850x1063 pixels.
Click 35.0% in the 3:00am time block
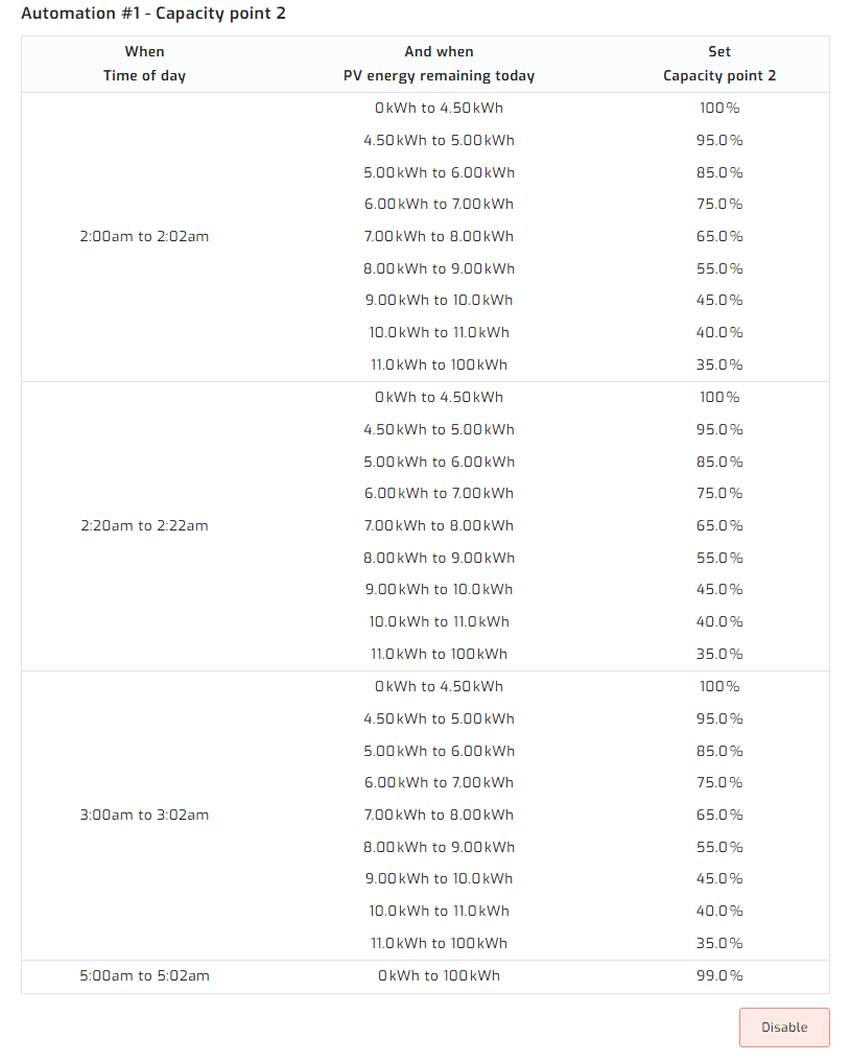[719, 943]
